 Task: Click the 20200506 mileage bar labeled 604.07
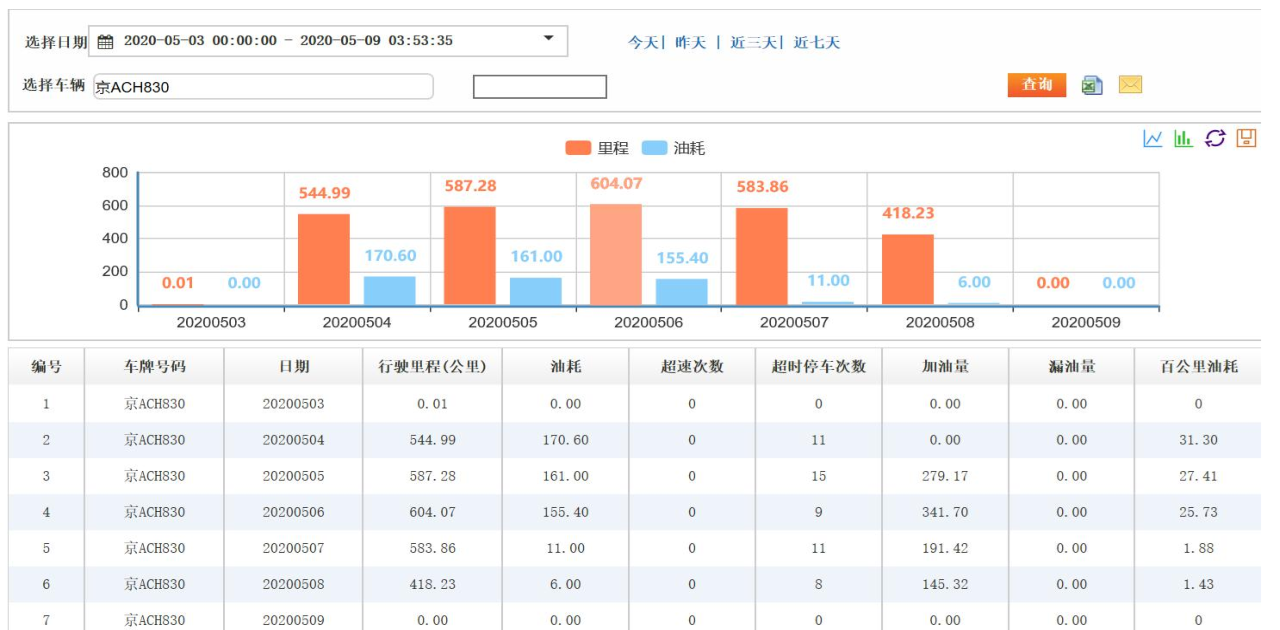616,255
